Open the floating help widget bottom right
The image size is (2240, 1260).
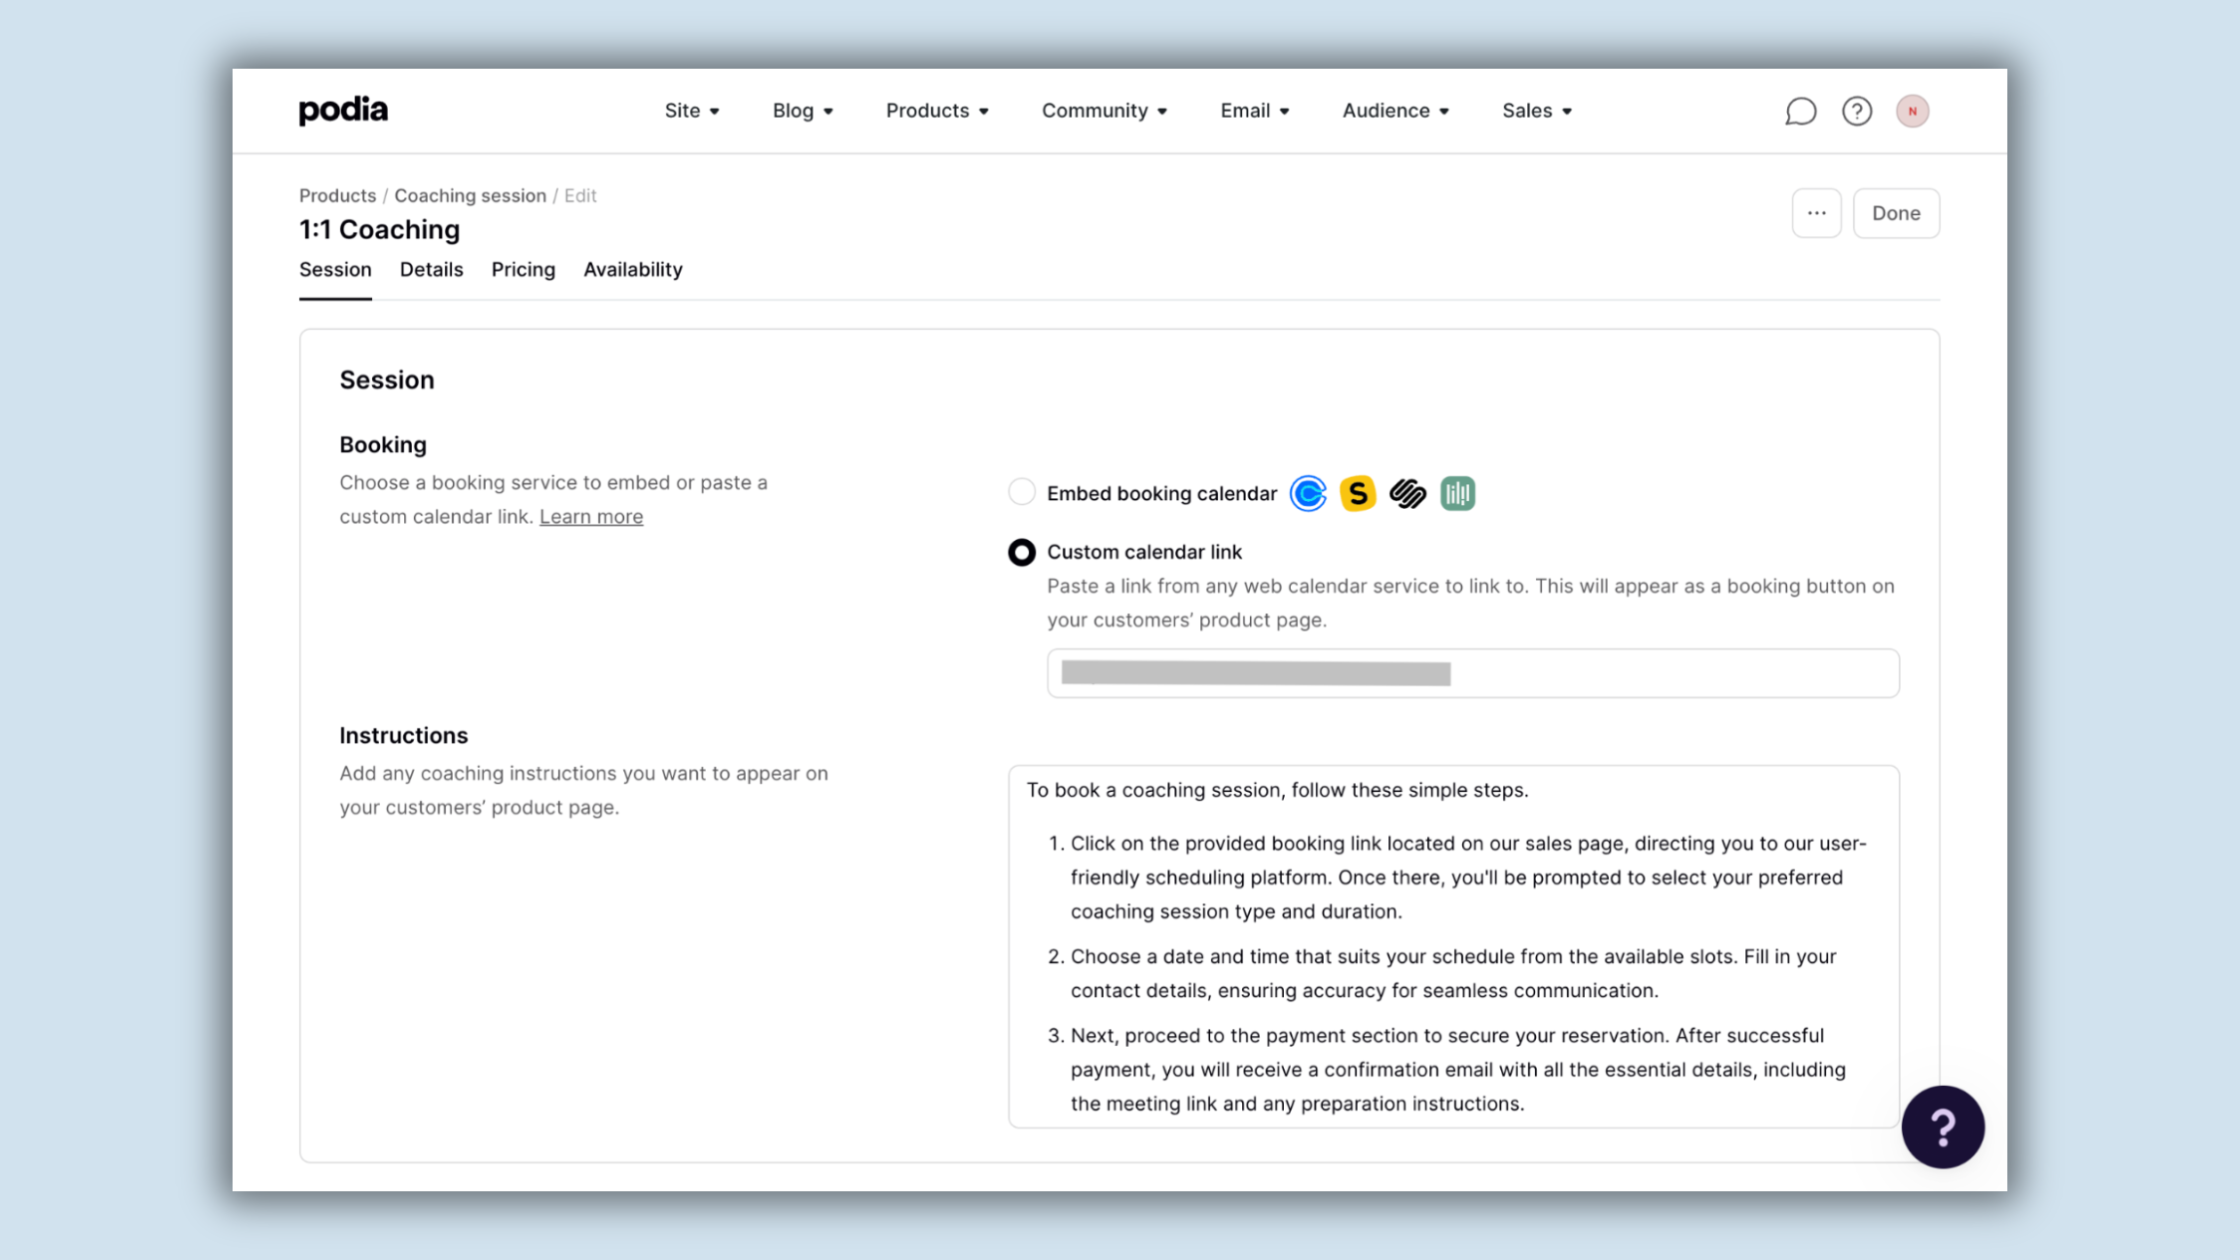1943,1127
